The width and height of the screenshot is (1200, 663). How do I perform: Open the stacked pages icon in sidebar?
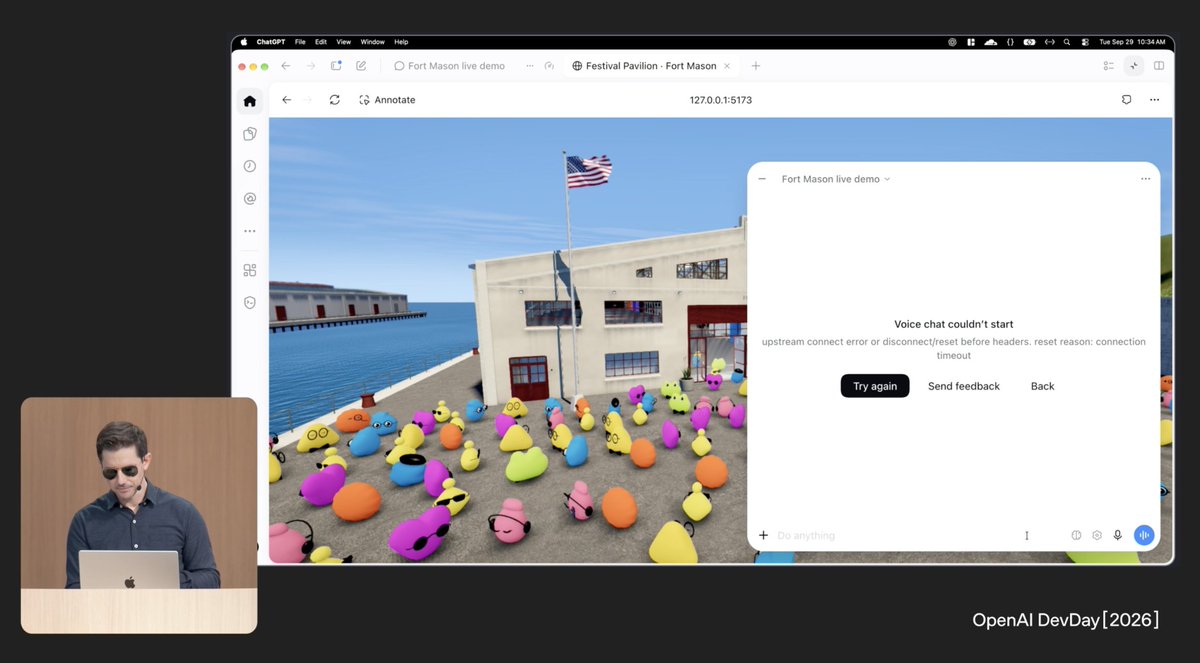[250, 133]
